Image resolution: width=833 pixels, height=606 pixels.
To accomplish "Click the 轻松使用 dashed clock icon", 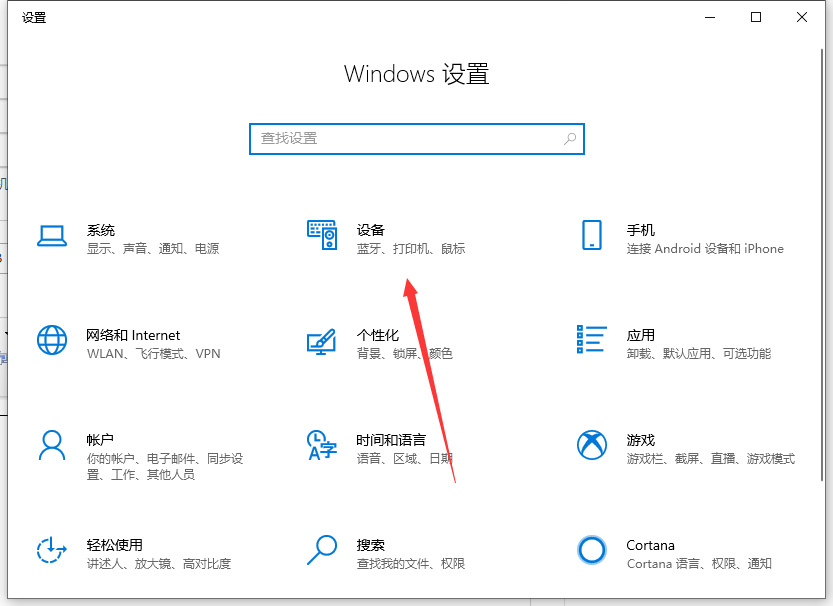I will pos(52,550).
